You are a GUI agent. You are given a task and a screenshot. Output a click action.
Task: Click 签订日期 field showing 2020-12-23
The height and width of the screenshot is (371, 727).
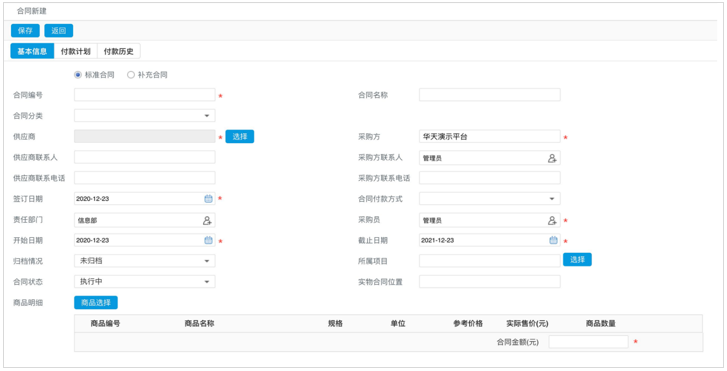pos(145,198)
